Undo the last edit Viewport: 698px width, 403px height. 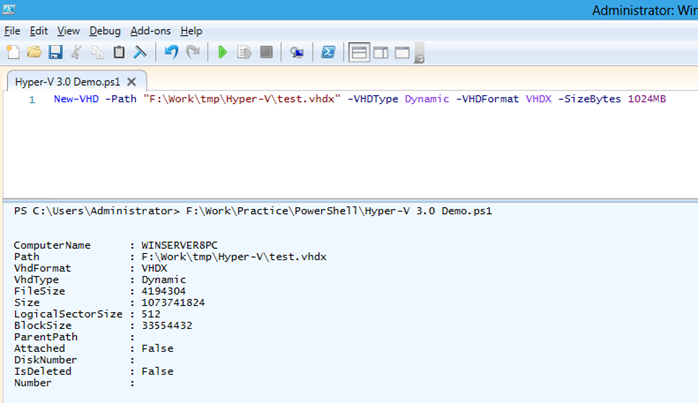[171, 52]
